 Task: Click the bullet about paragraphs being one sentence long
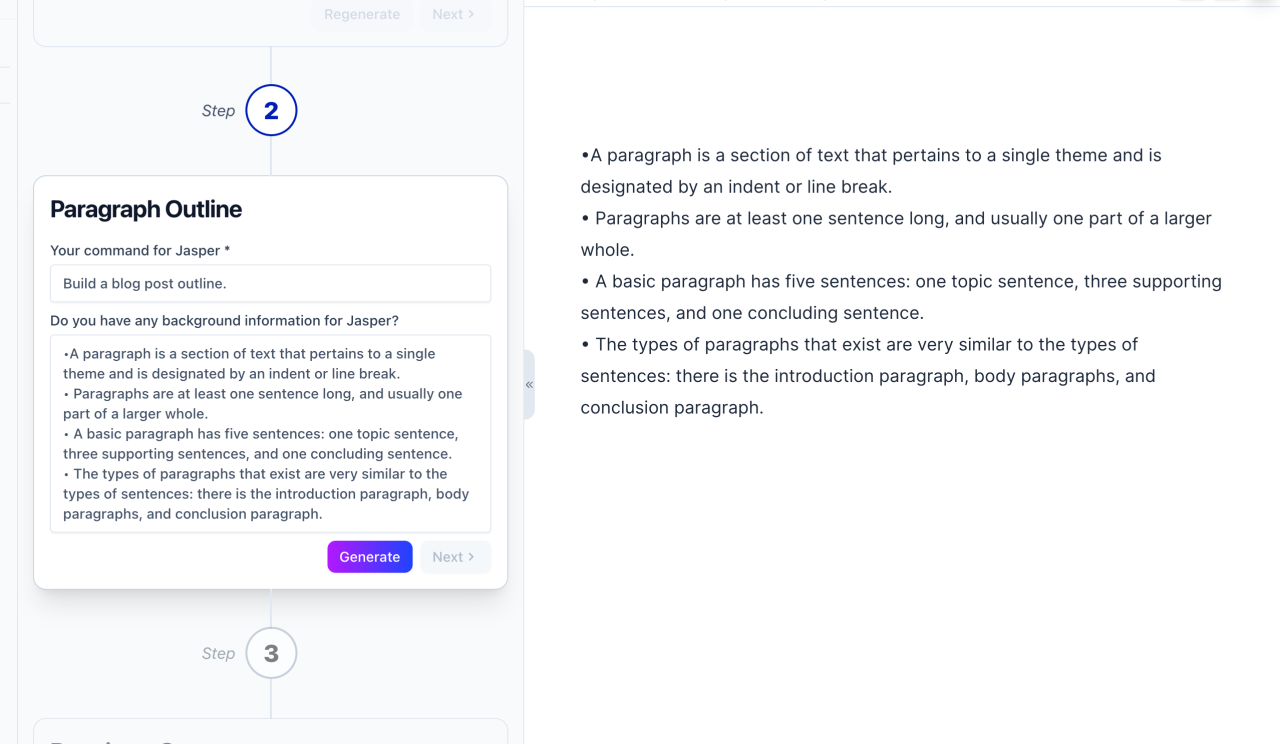pyautogui.click(x=895, y=233)
